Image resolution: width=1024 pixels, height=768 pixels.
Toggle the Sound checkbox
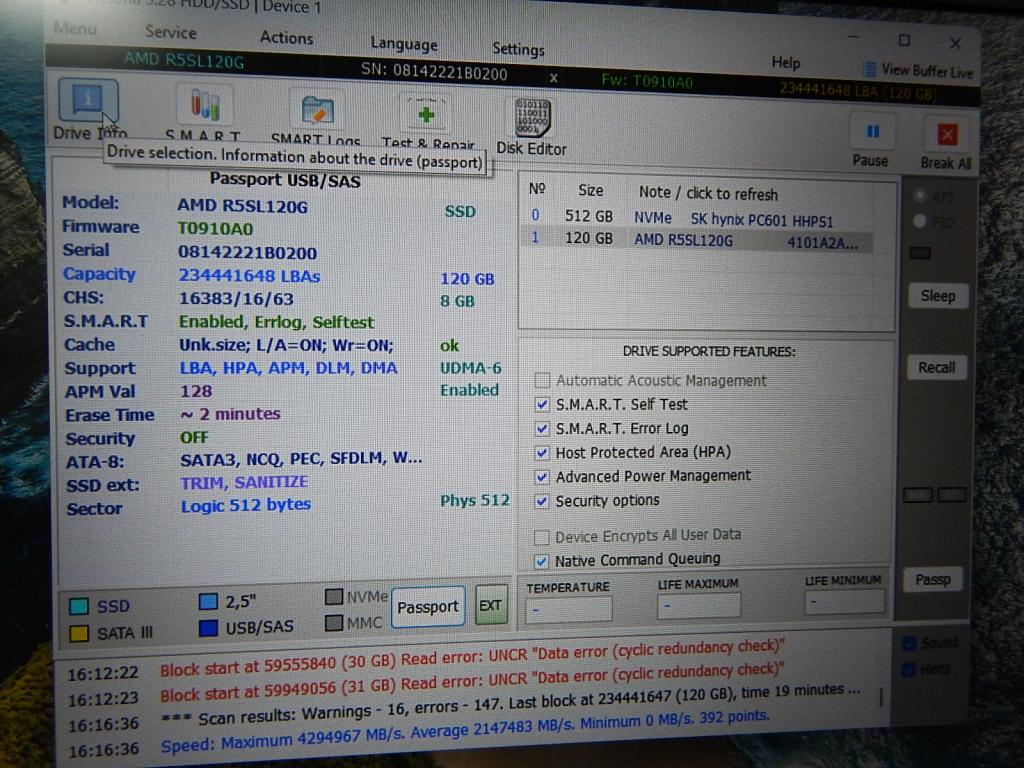coord(908,644)
